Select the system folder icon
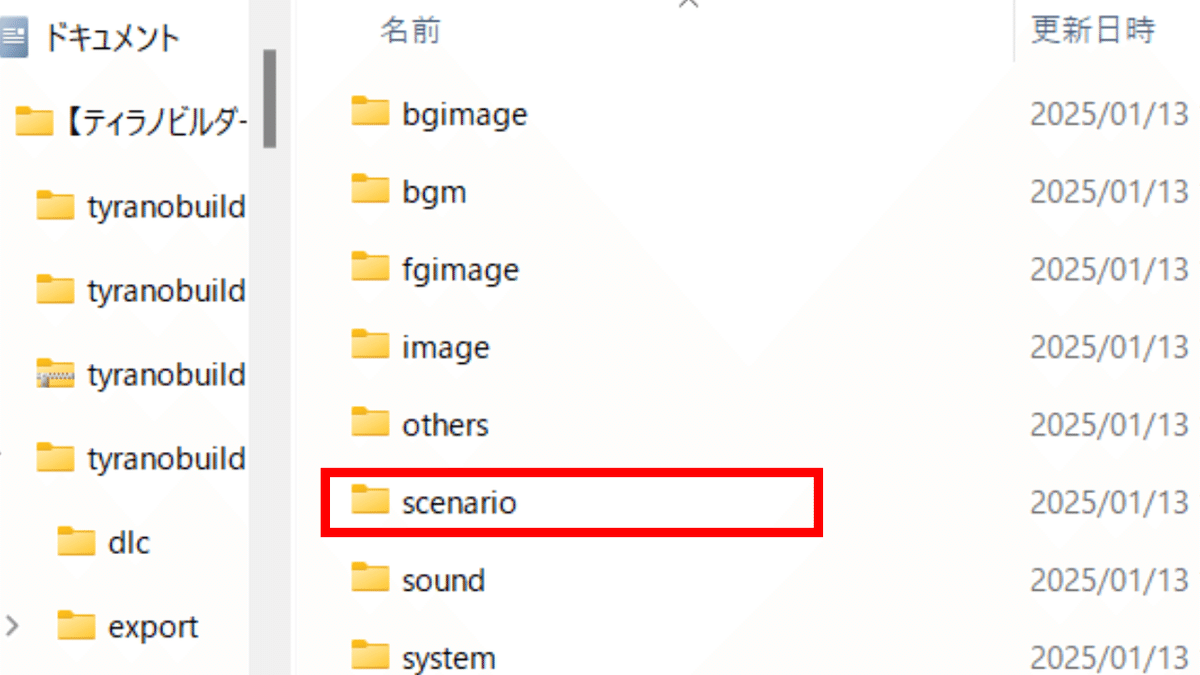Viewport: 1200px width, 675px height. (370, 657)
